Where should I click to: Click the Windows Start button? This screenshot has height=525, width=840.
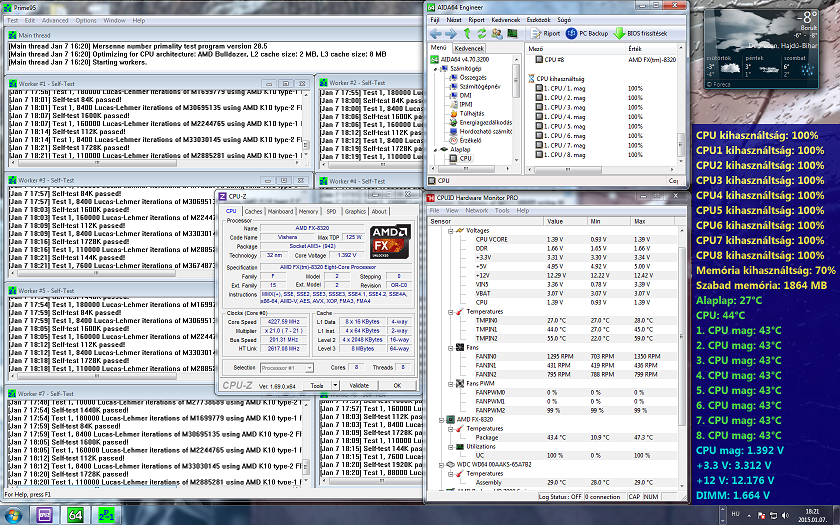coord(14,514)
